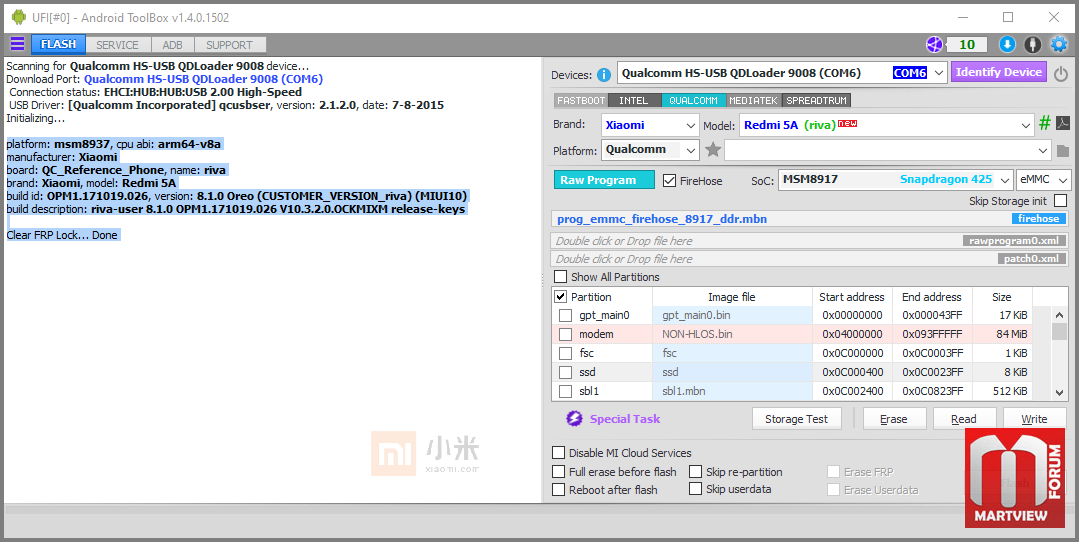Click the blue info icon beside Devices
The width and height of the screenshot is (1079, 542).
point(603,75)
